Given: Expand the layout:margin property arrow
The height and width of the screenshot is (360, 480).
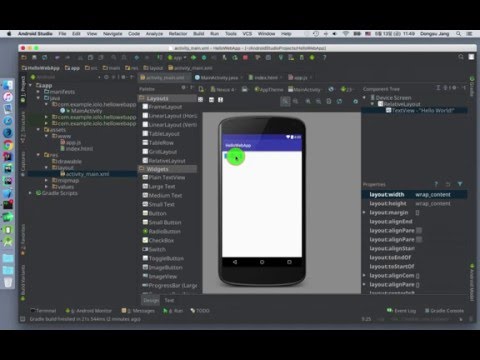Looking at the screenshot, I should point(364,212).
